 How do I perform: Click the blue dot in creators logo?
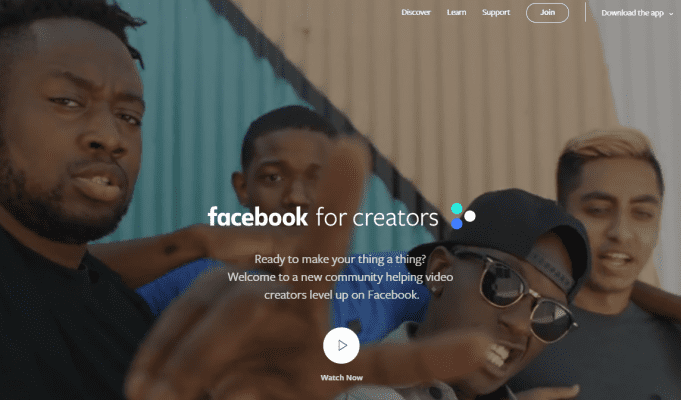click(x=456, y=223)
